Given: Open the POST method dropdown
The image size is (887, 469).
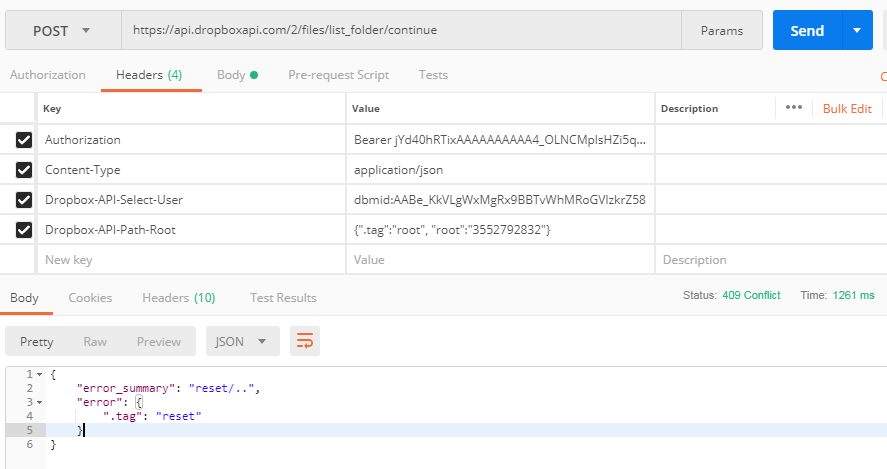Looking at the screenshot, I should tap(63, 31).
